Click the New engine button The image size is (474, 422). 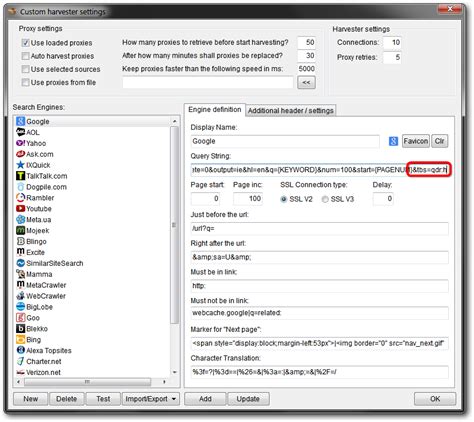click(x=31, y=399)
